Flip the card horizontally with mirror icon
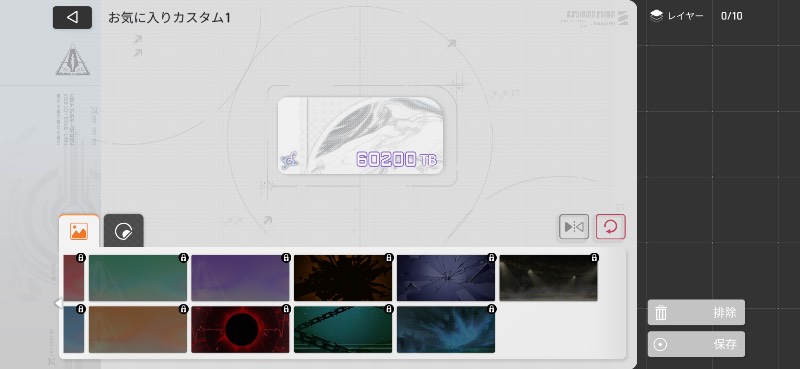This screenshot has width=800, height=369. pyautogui.click(x=574, y=227)
